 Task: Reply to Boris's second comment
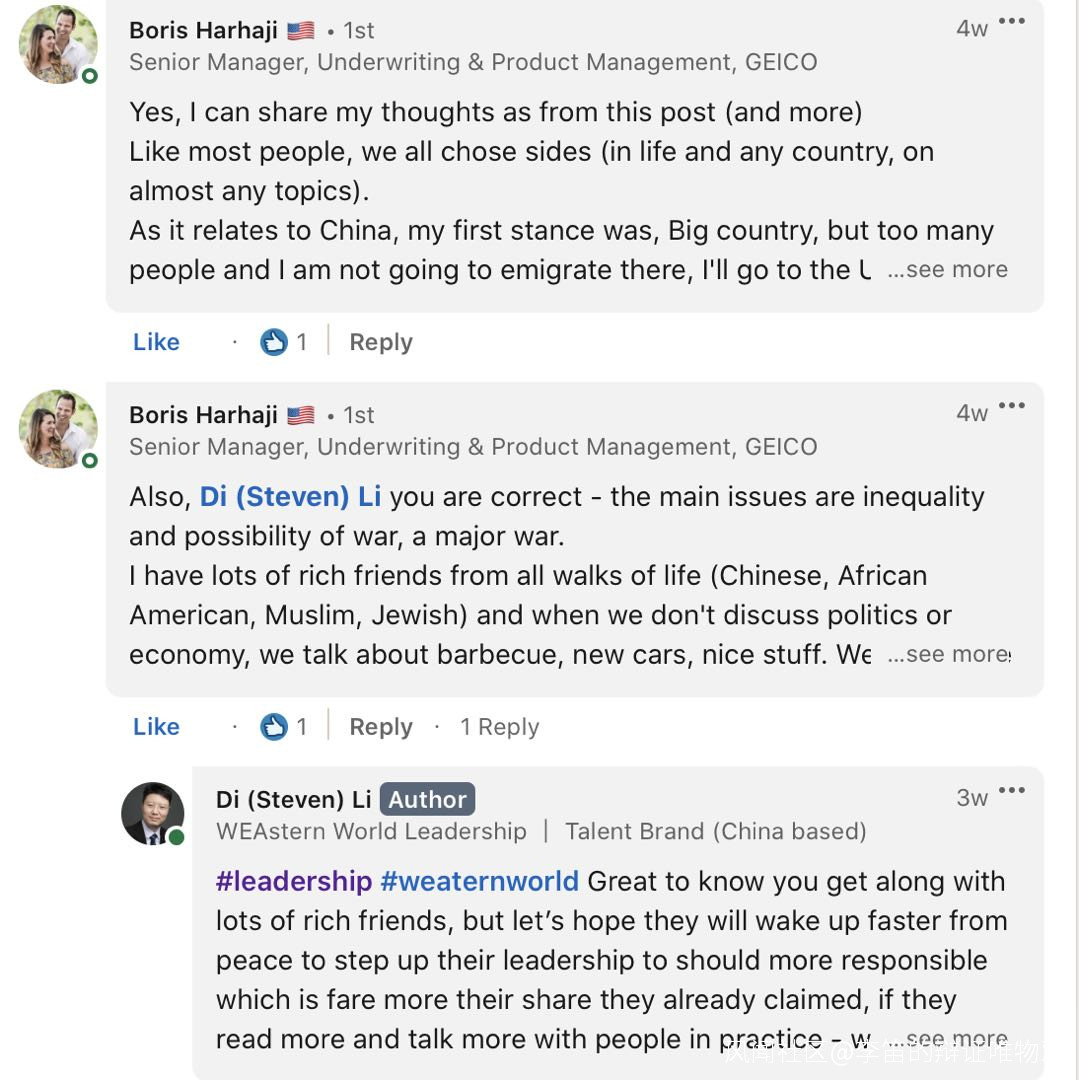click(x=380, y=727)
